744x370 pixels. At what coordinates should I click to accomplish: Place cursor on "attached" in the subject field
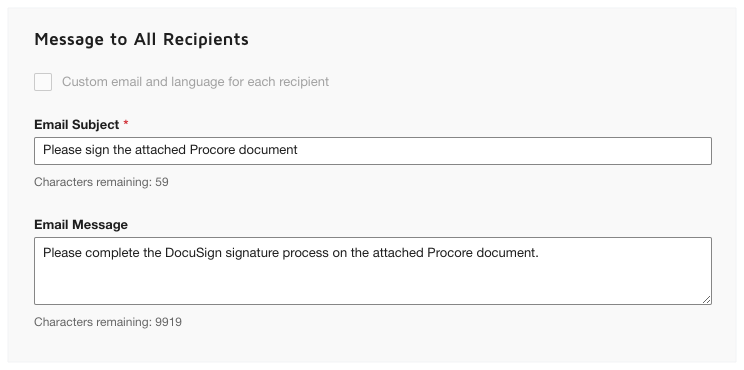160,150
